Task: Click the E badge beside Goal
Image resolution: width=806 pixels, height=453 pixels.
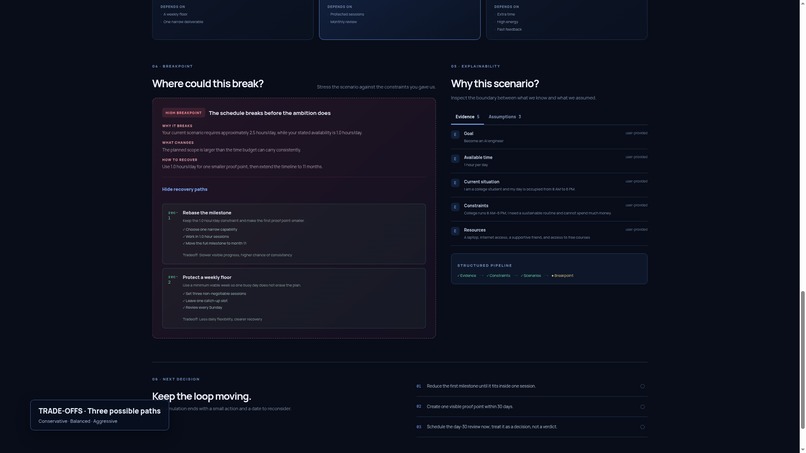Action: 455,135
